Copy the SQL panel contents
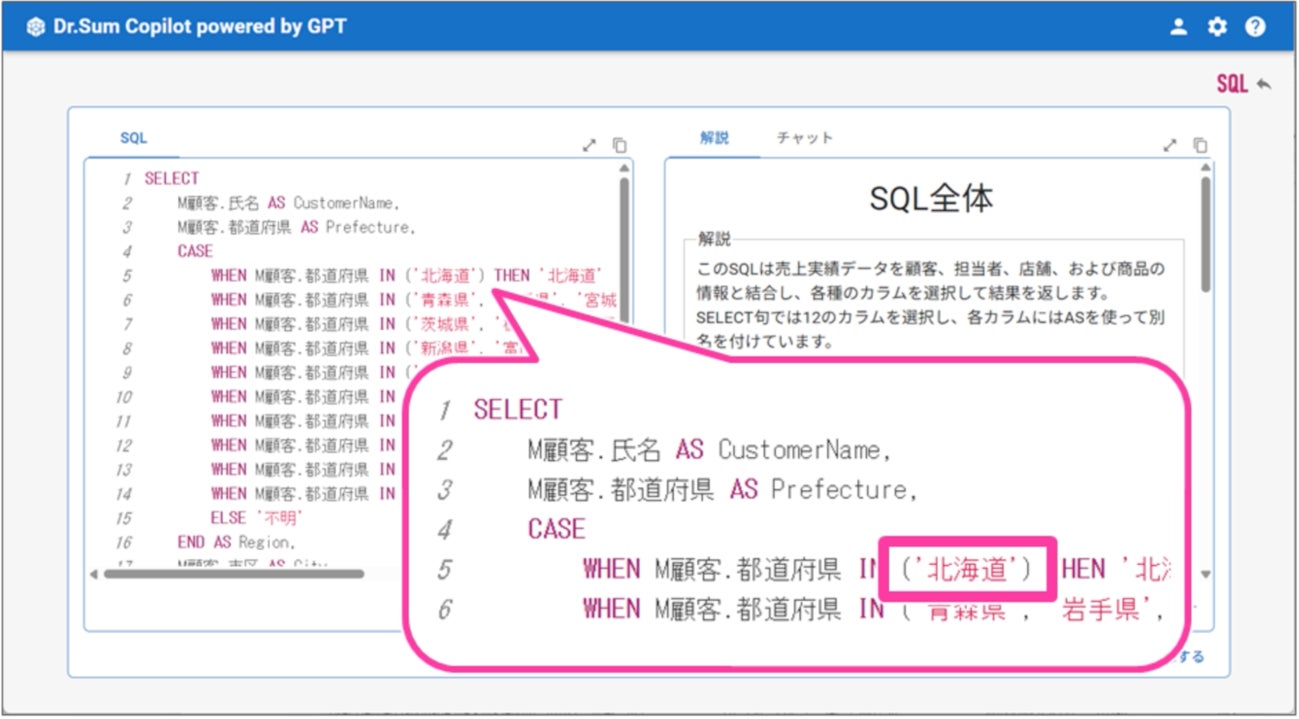The image size is (1299, 719). 620,145
